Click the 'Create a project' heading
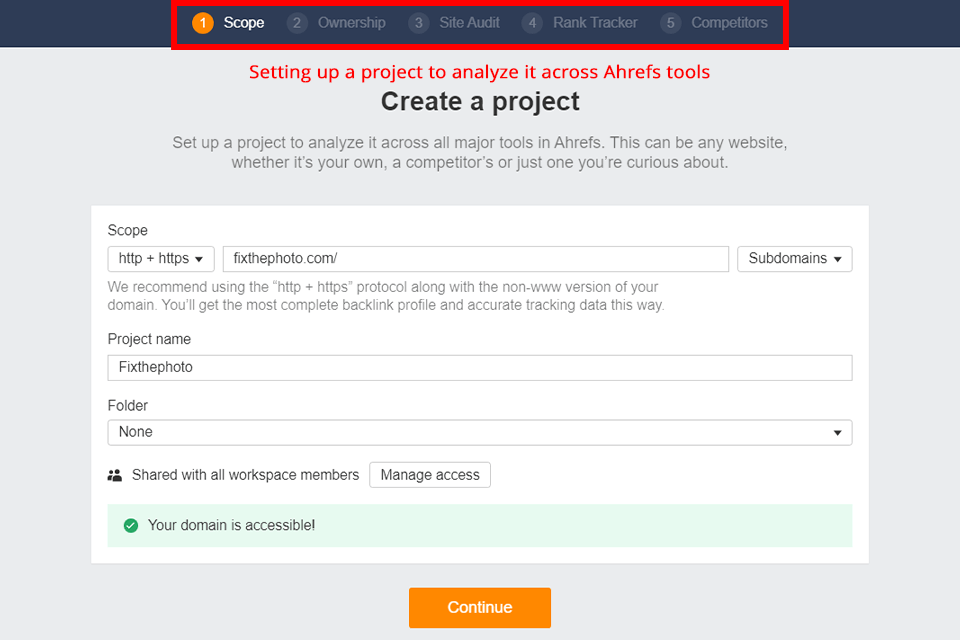The height and width of the screenshot is (640, 960). tap(480, 102)
